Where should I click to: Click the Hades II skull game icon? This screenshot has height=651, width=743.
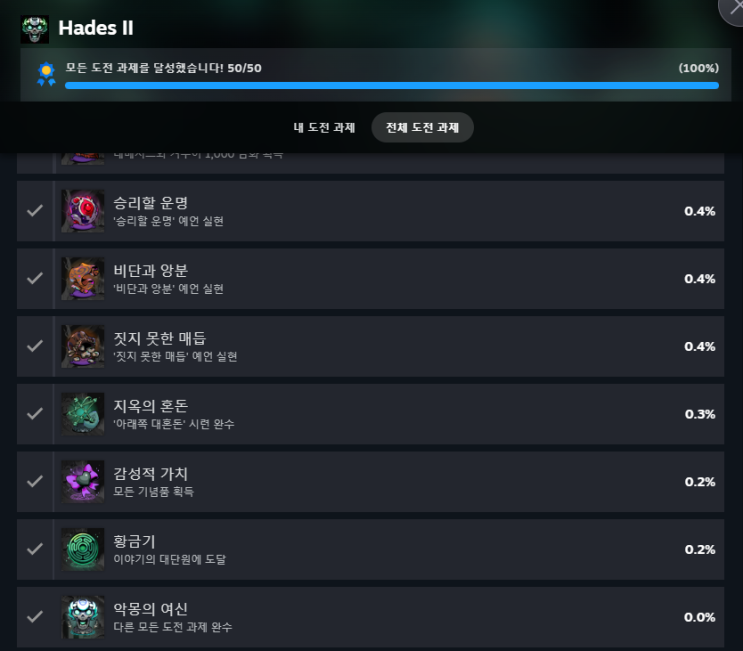35,29
